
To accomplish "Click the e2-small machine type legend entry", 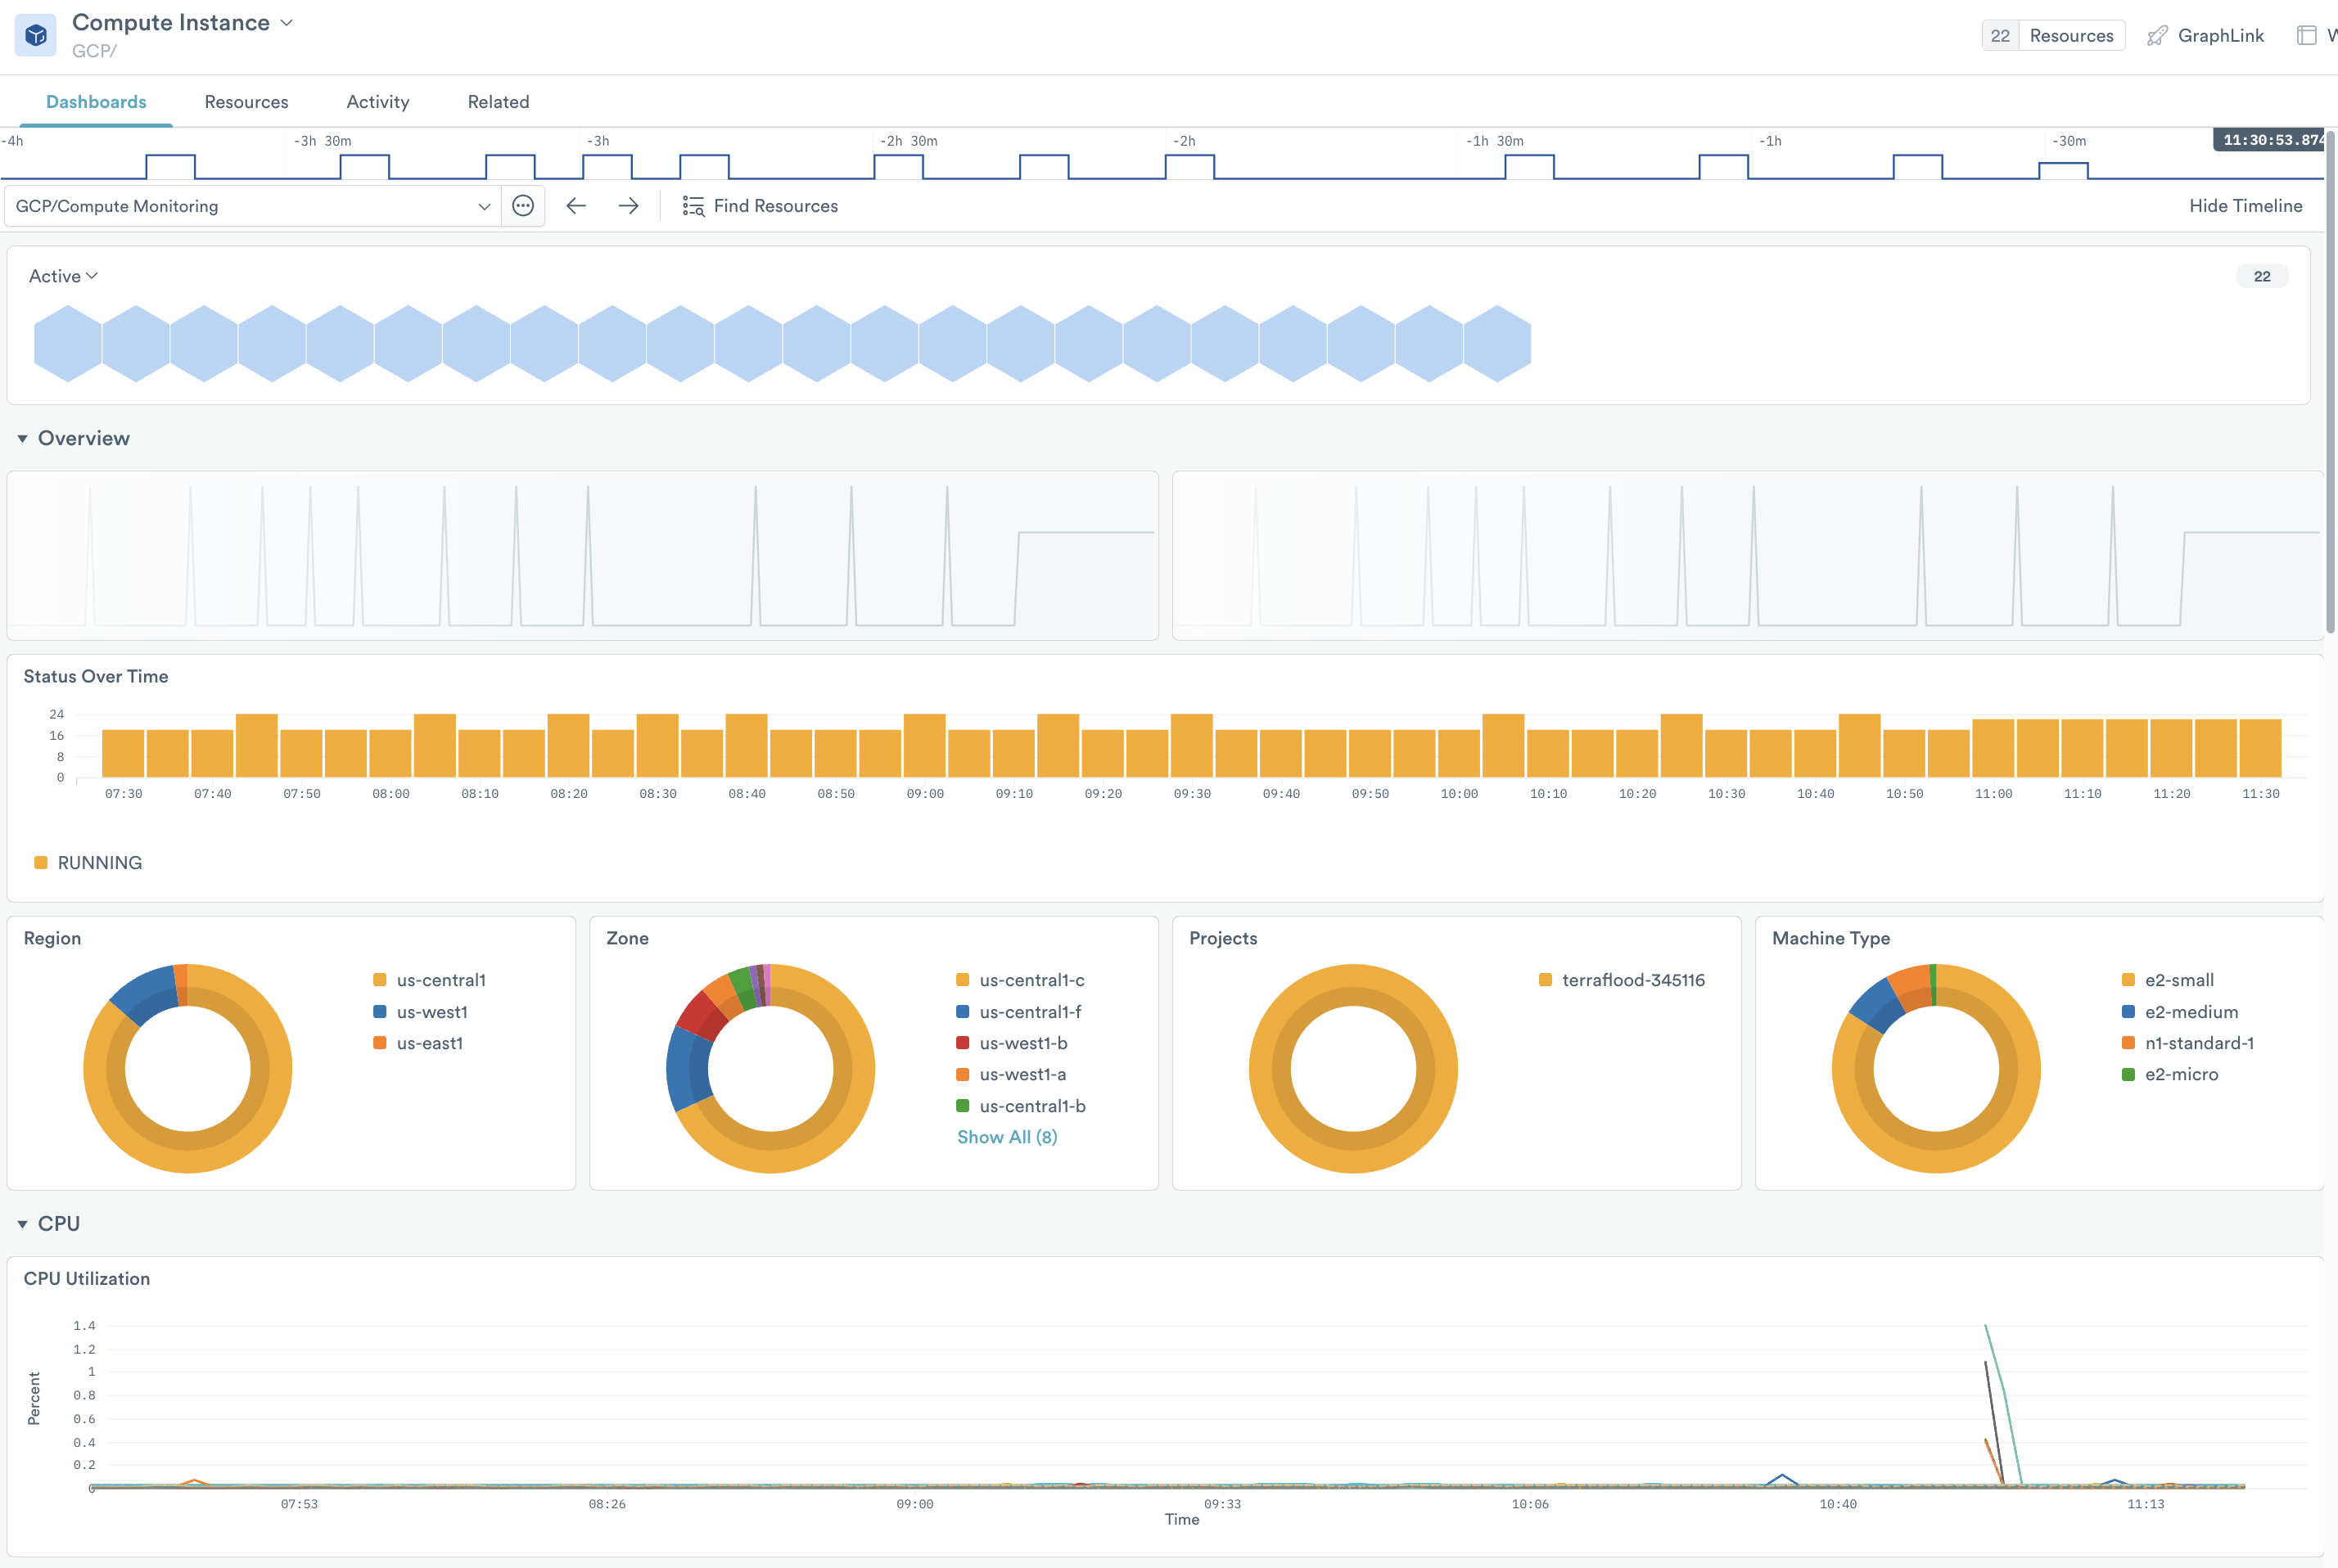I will tap(2168, 980).
